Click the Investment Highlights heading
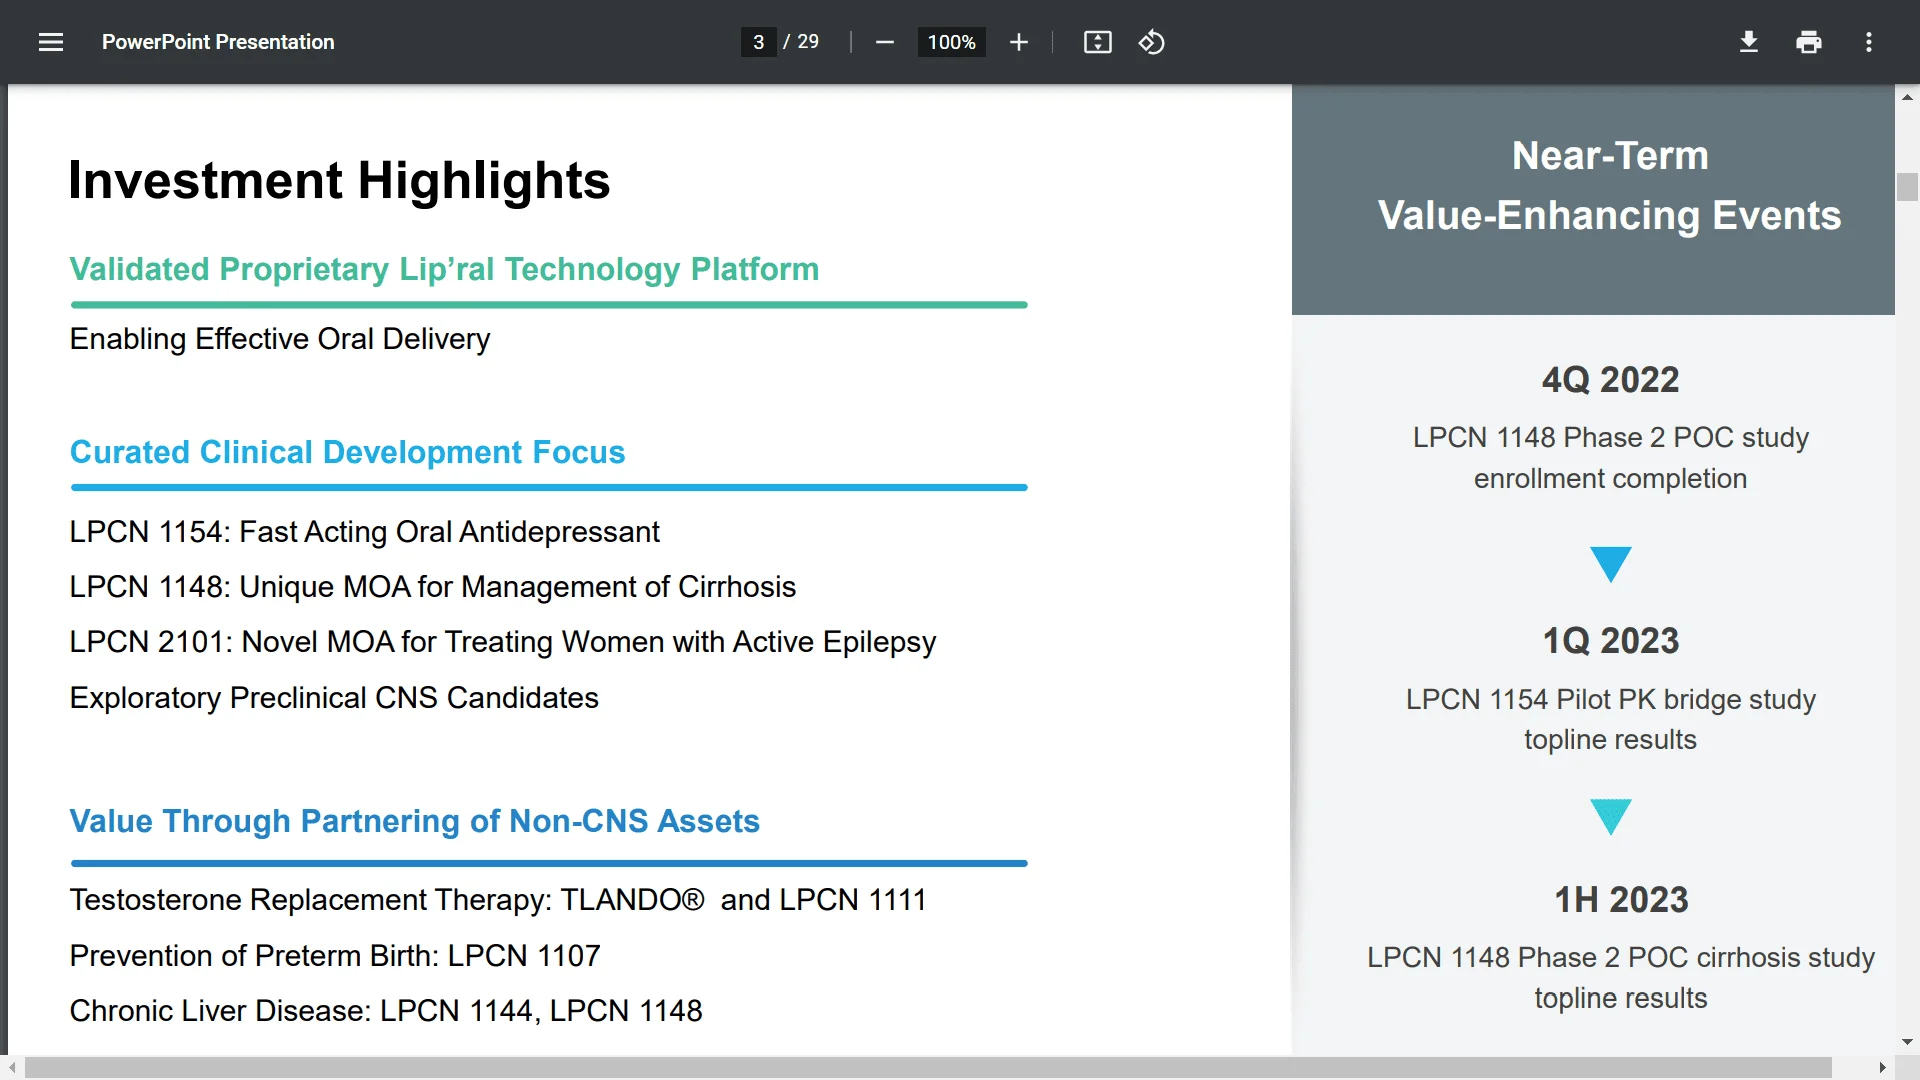Viewport: 1920px width, 1080px height. coord(339,181)
